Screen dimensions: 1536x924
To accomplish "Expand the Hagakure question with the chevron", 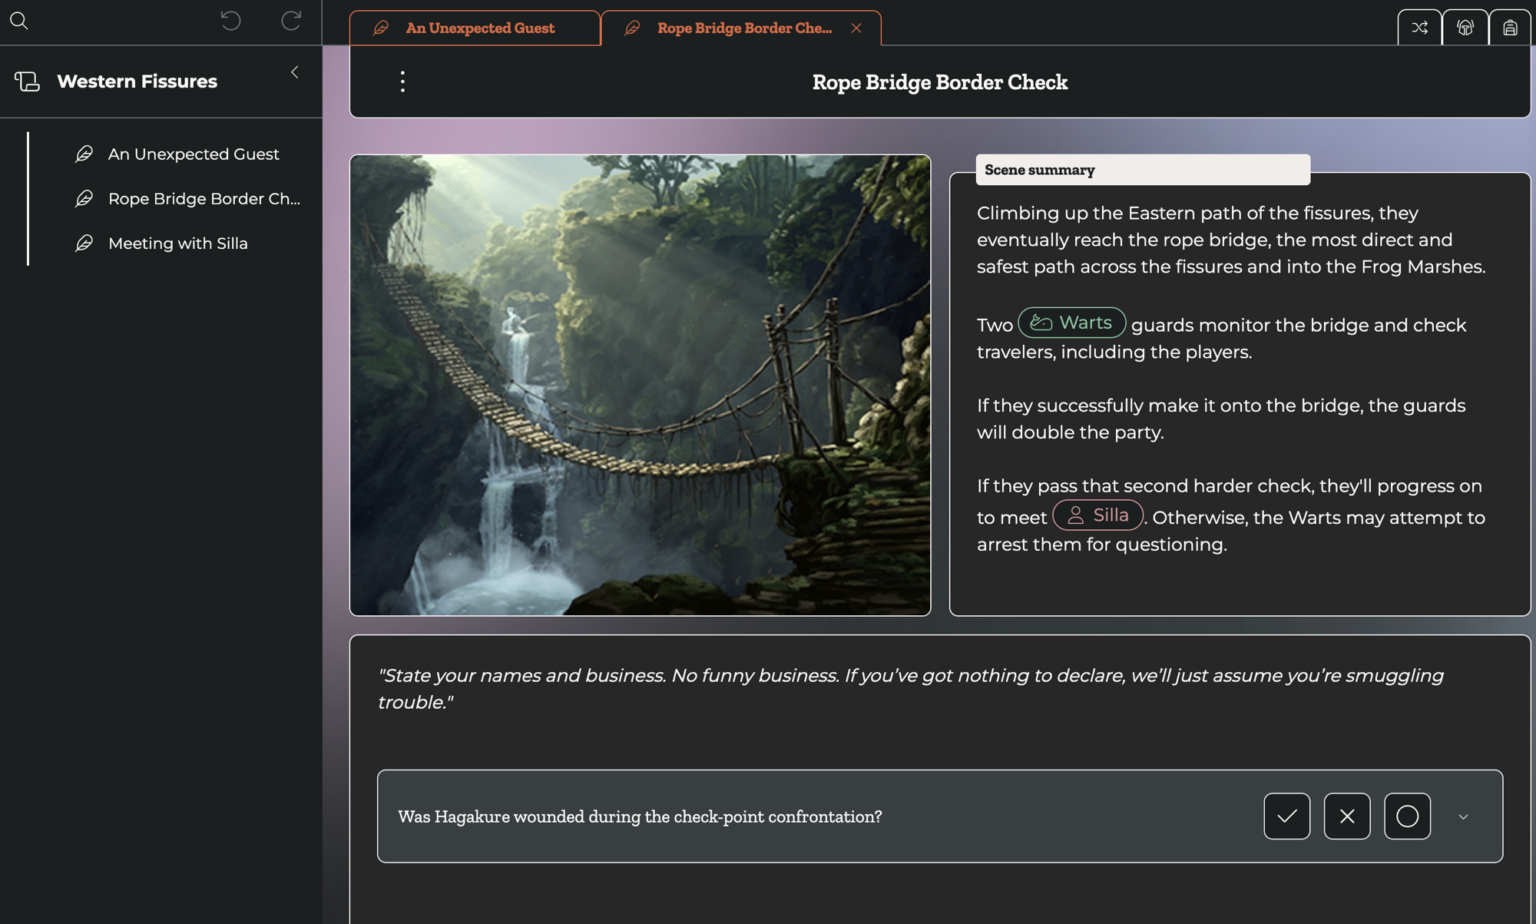I will [1463, 817].
